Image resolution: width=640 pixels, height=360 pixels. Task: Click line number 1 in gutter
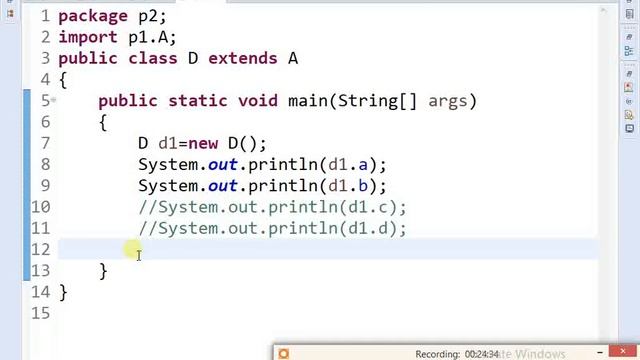click(x=45, y=16)
